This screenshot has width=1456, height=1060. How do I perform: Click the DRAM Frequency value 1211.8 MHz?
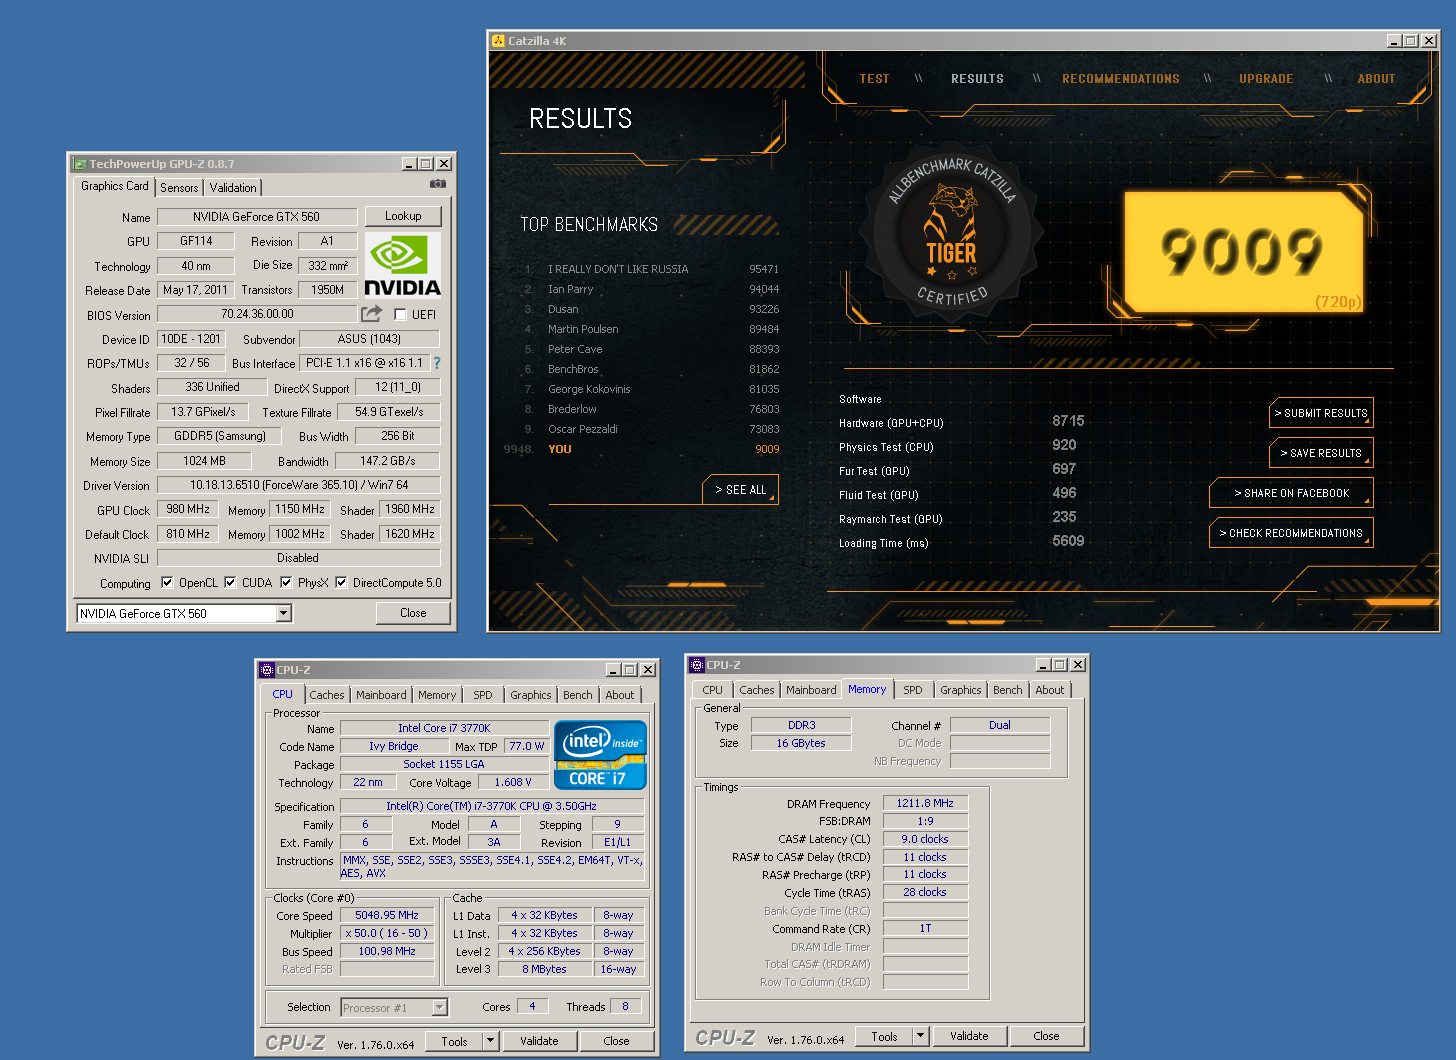pos(925,803)
